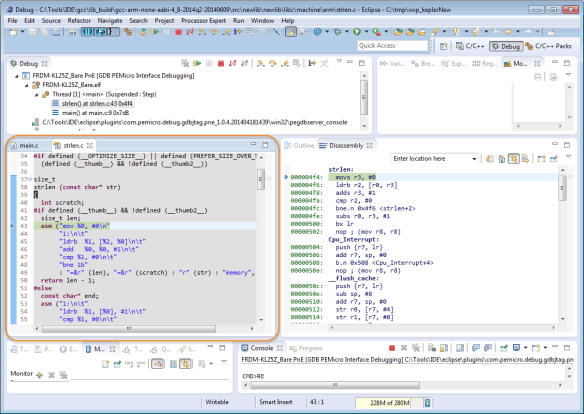
Task: Click the Packs icon in the main toolbar
Action: [x=128, y=32]
